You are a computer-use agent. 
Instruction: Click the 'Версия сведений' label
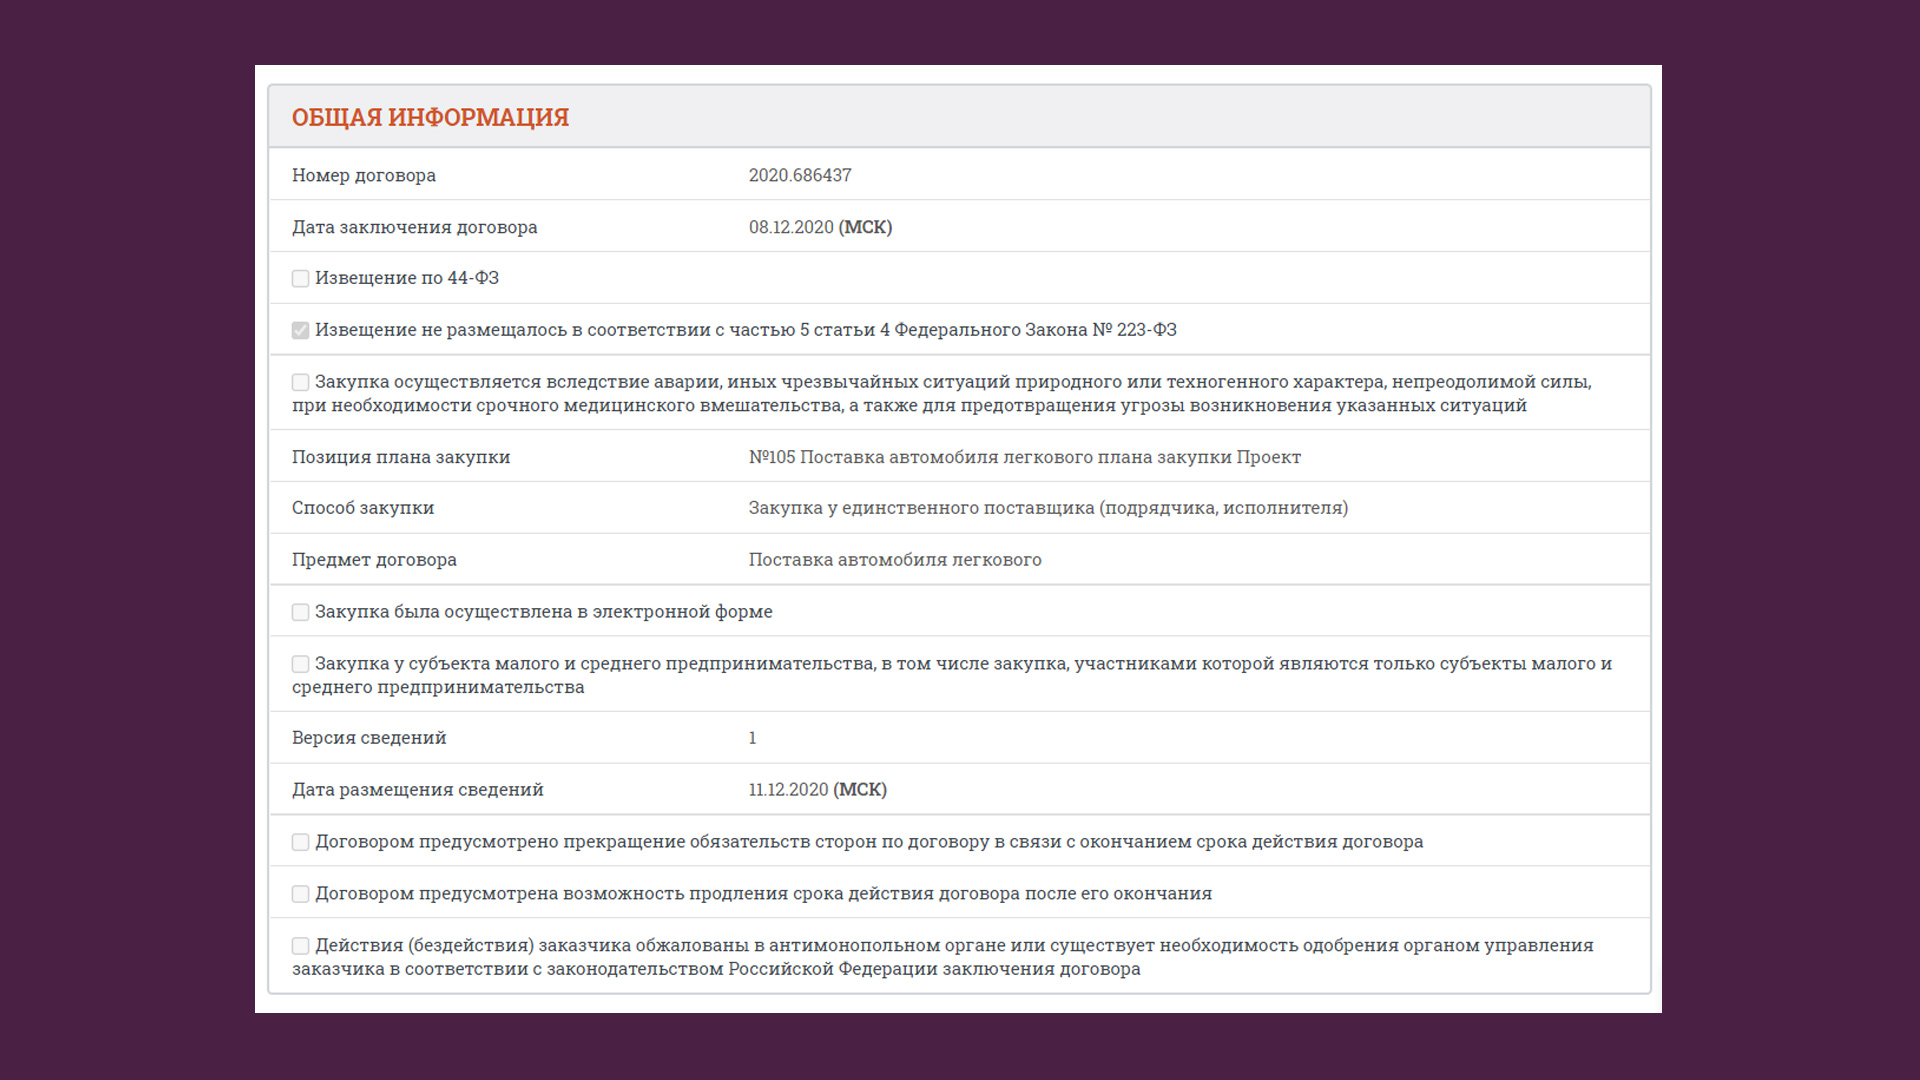[368, 738]
